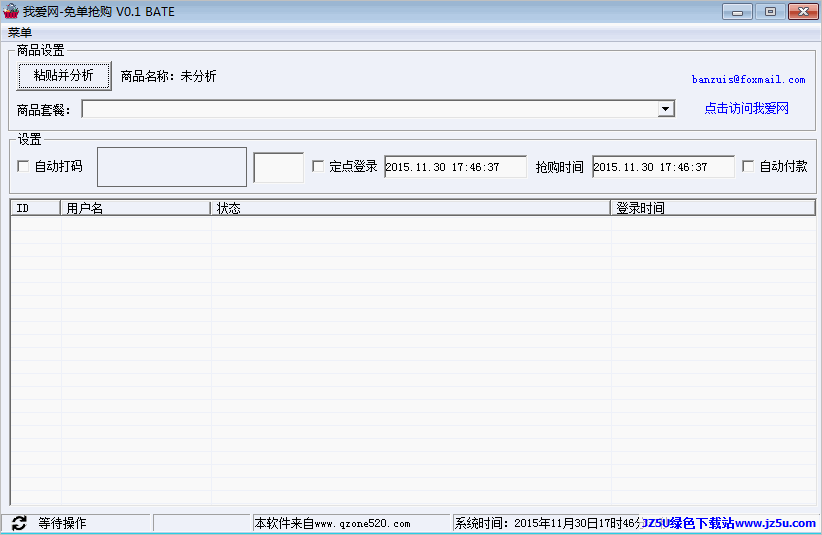The width and height of the screenshot is (822, 535).
Task: Visit the 点击访问我爱网 link
Action: [x=747, y=108]
